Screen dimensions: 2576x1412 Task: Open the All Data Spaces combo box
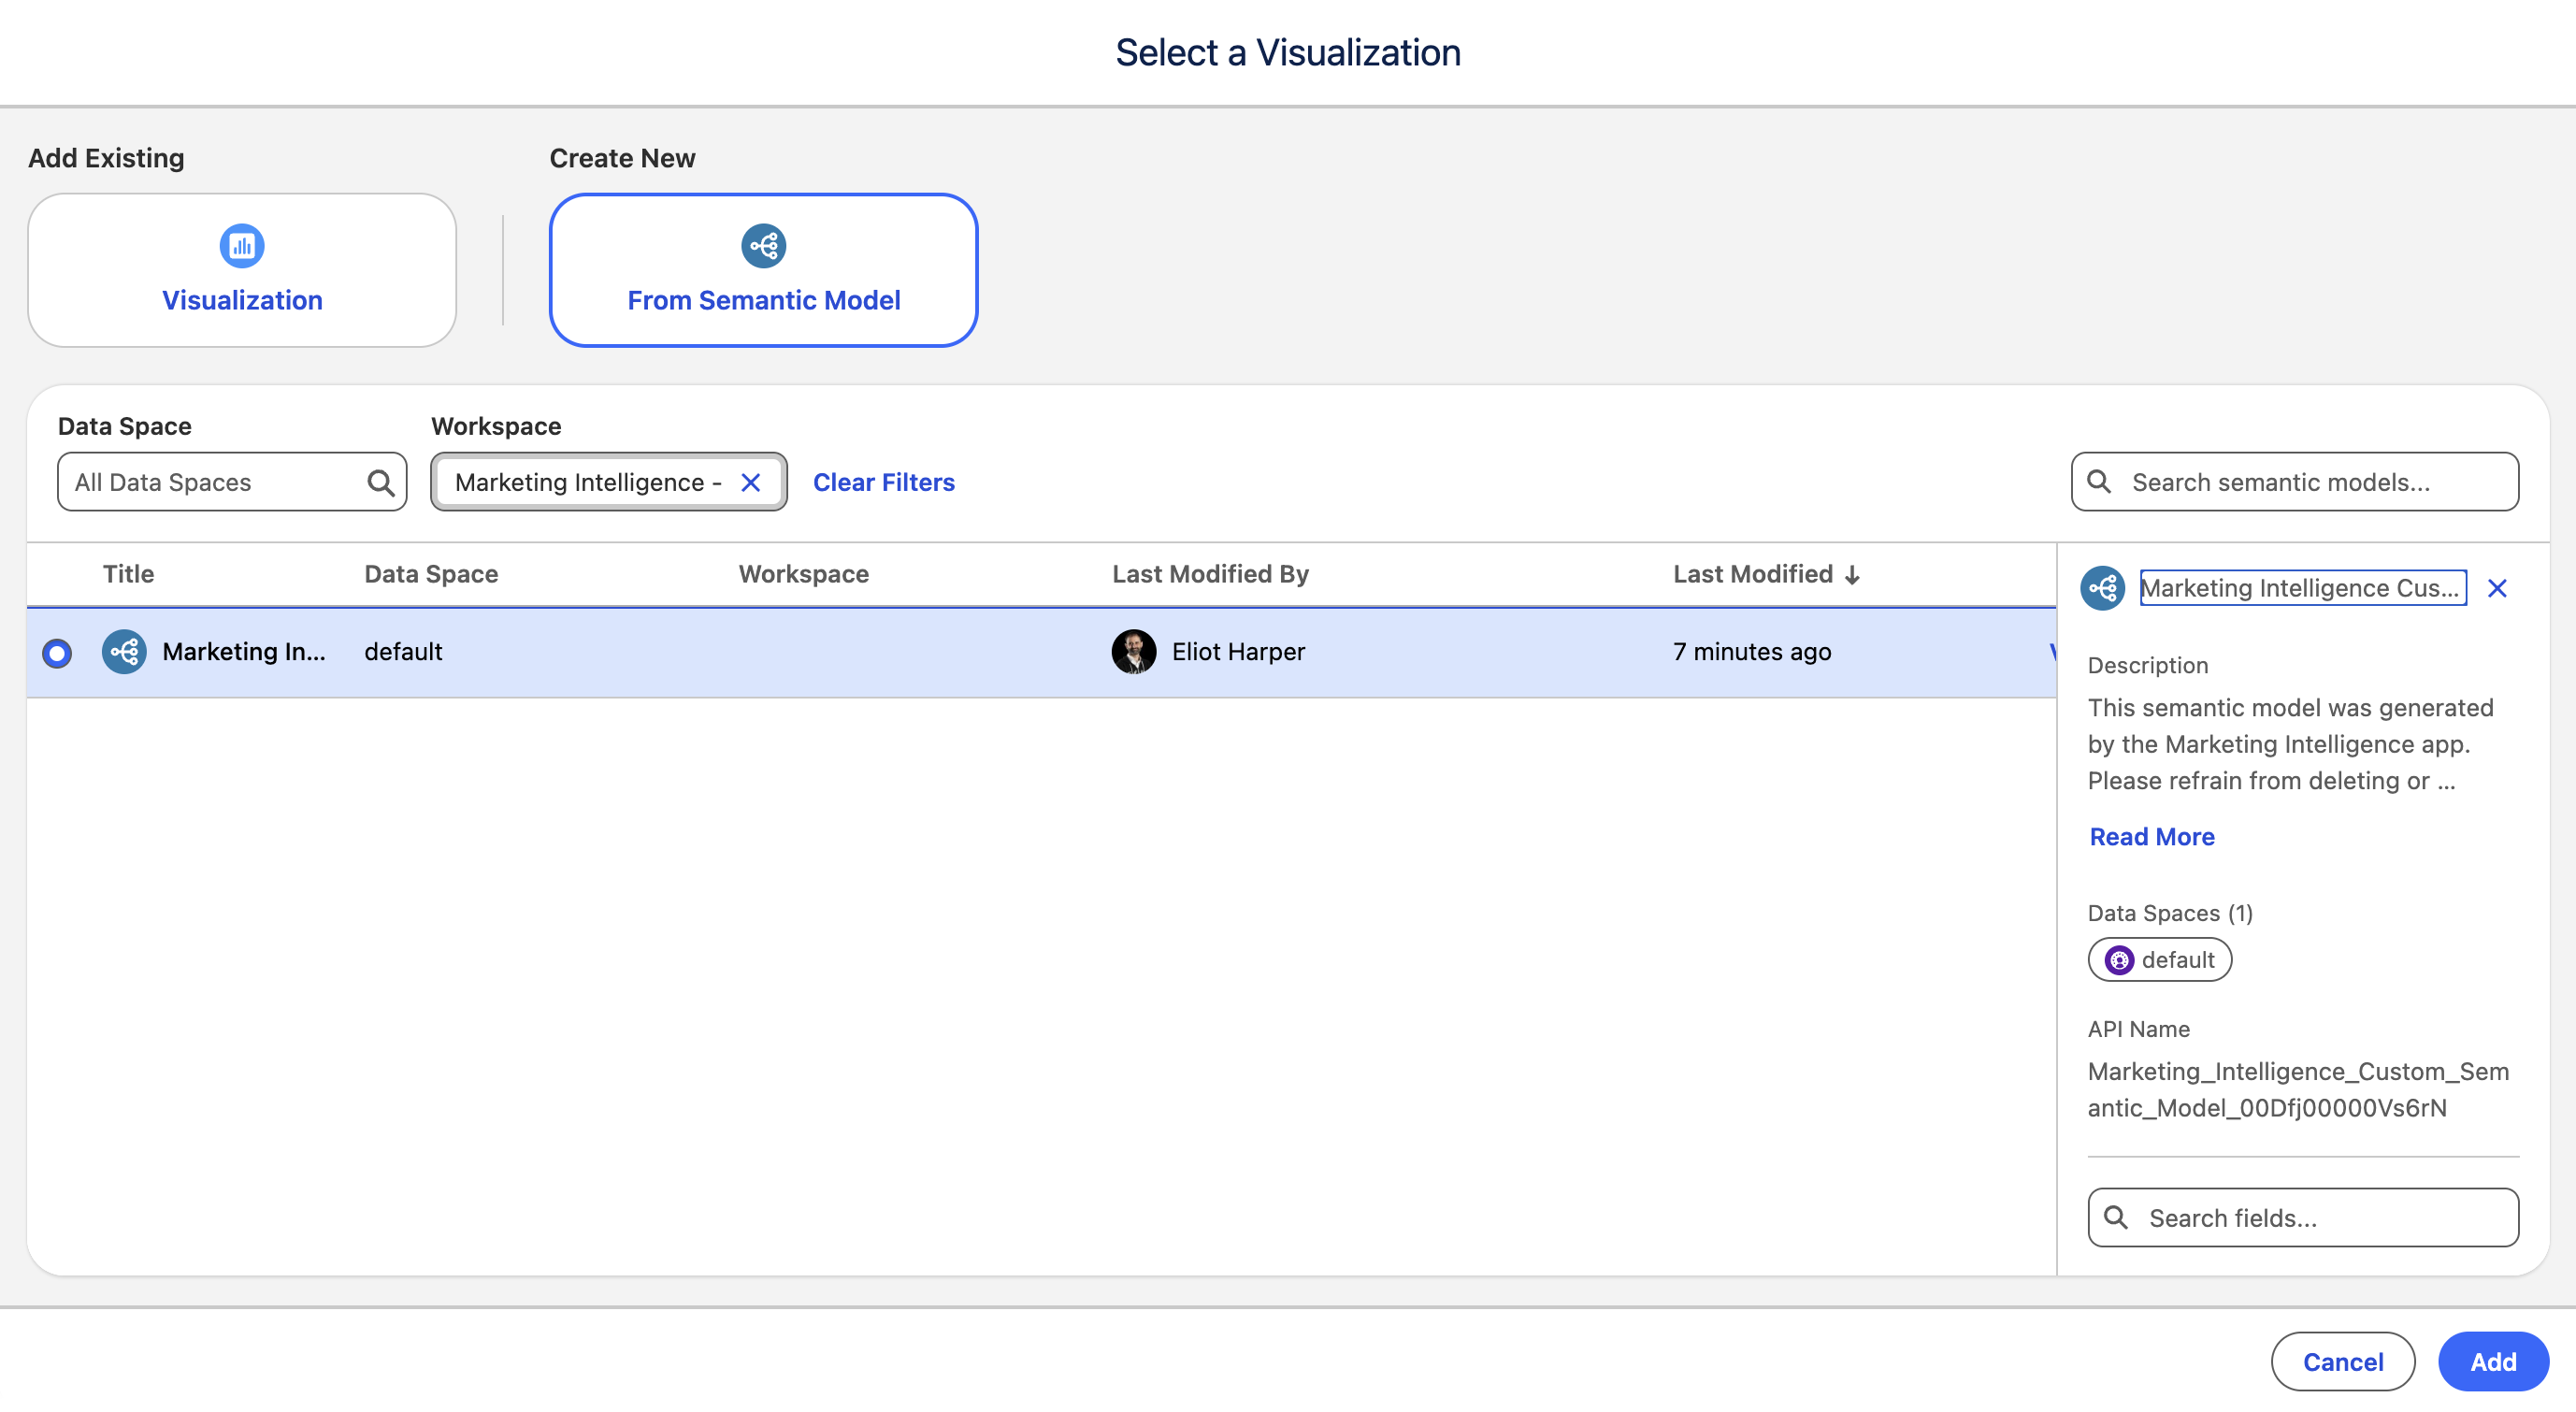coord(232,482)
